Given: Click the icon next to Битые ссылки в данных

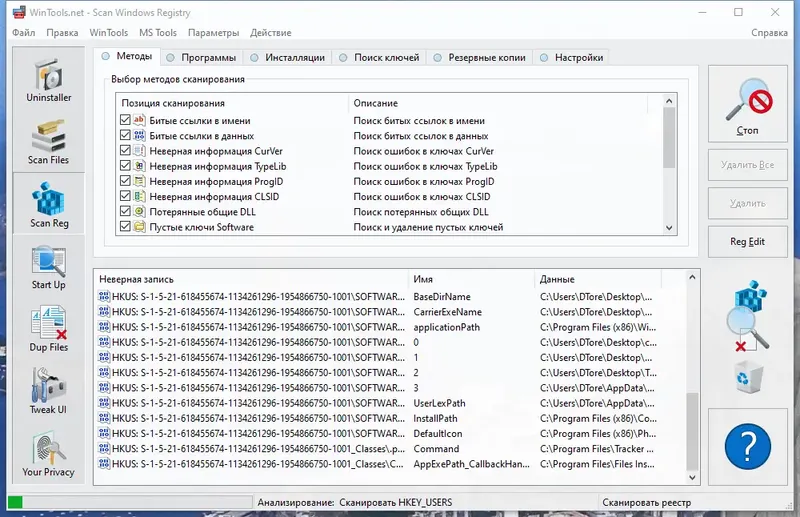Looking at the screenshot, I should click(139, 135).
